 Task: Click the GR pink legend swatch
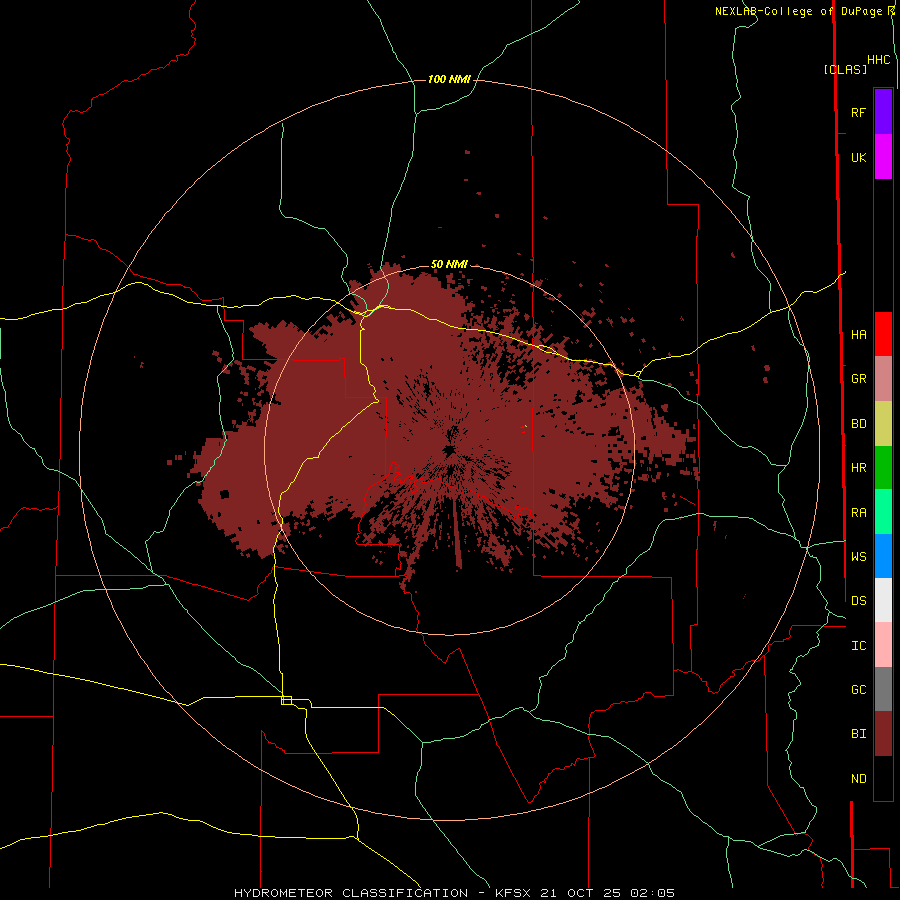[883, 379]
